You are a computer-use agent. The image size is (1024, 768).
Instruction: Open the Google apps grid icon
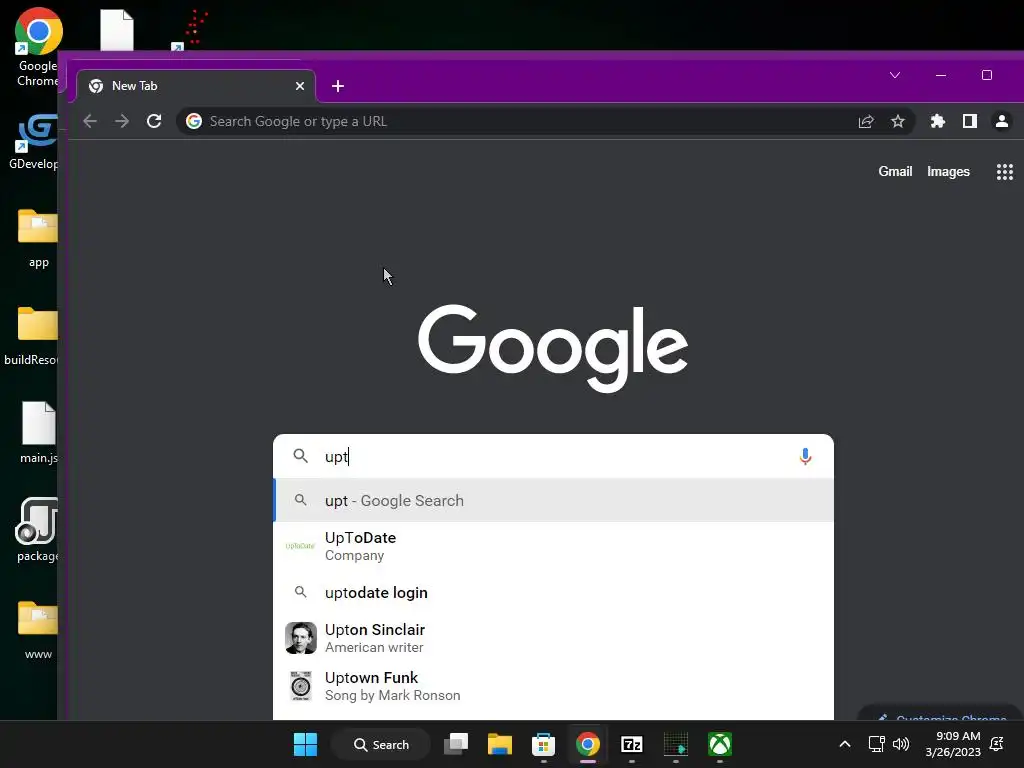click(1004, 172)
